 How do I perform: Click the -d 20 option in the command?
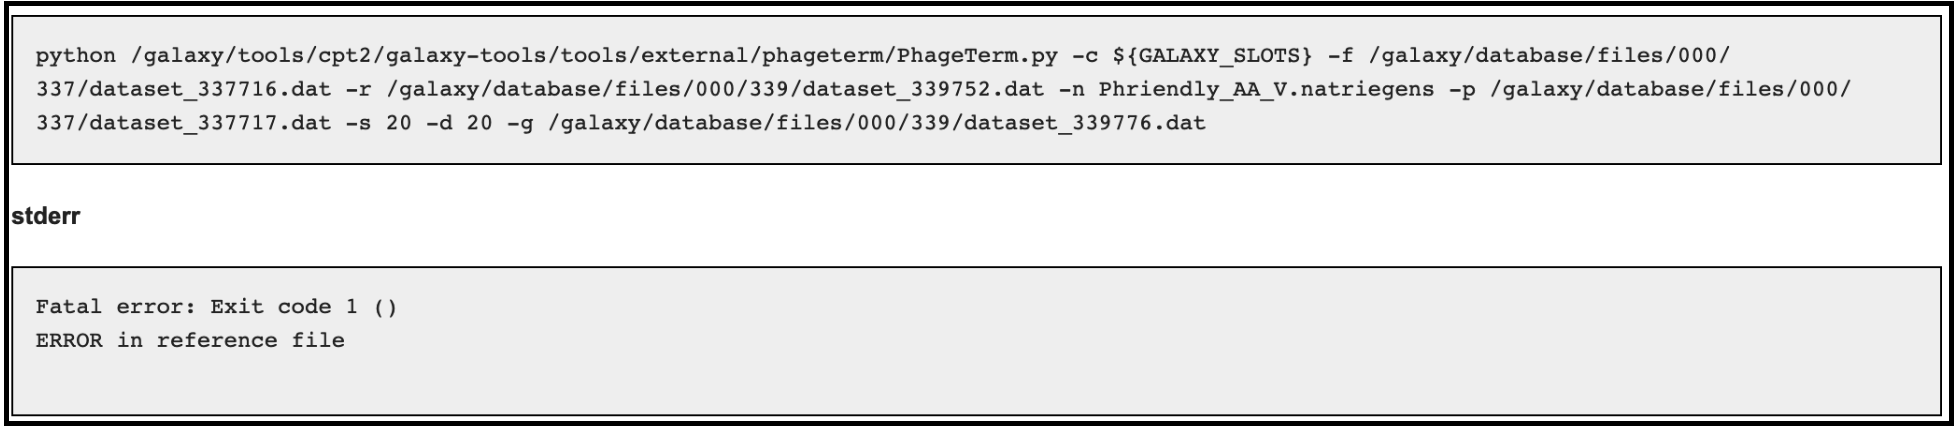click(x=460, y=124)
